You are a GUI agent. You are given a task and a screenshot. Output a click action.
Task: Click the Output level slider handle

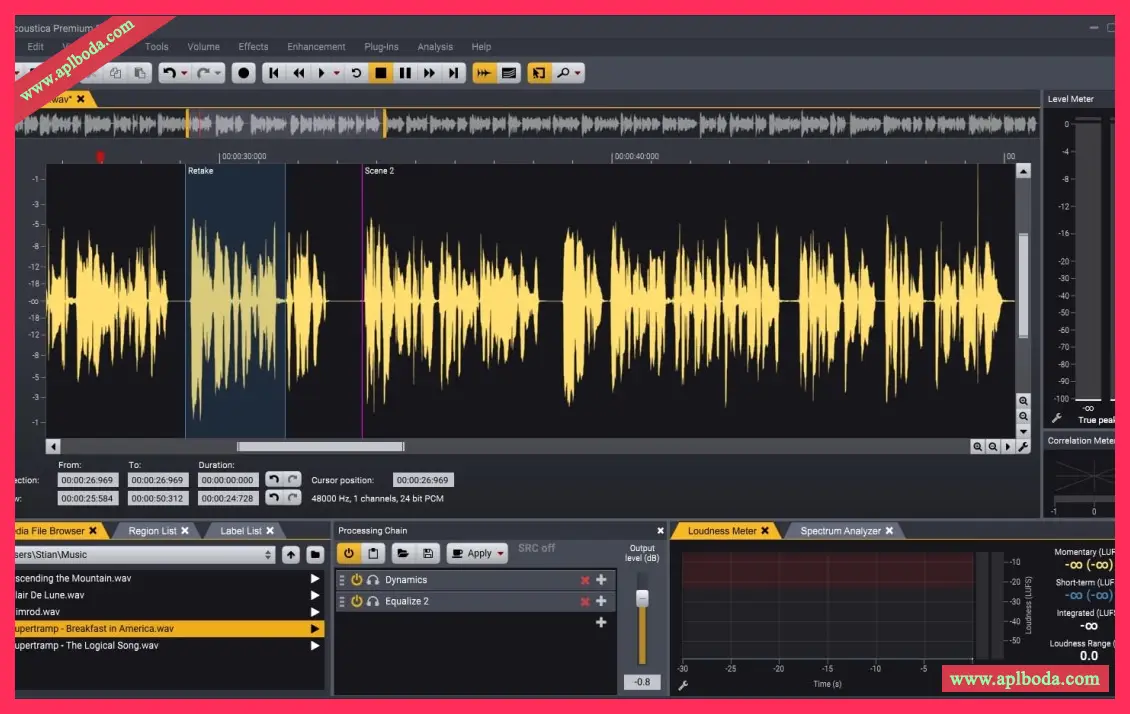coord(642,598)
